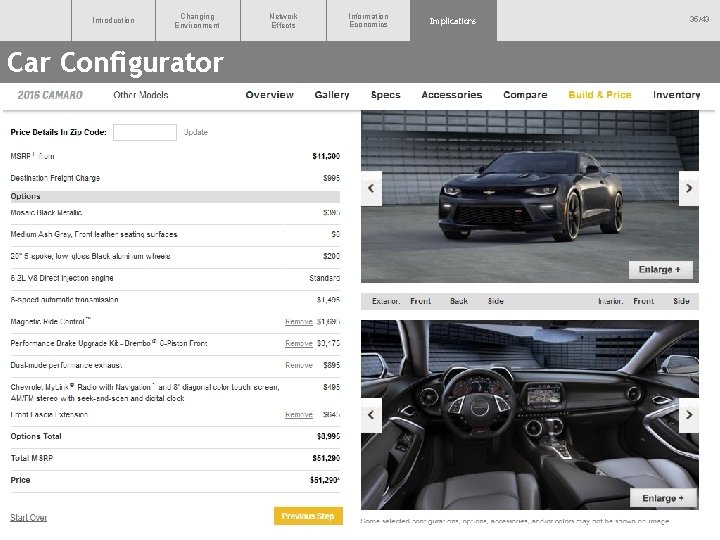Open the Compare page
This screenshot has width=720, height=540.
(525, 95)
